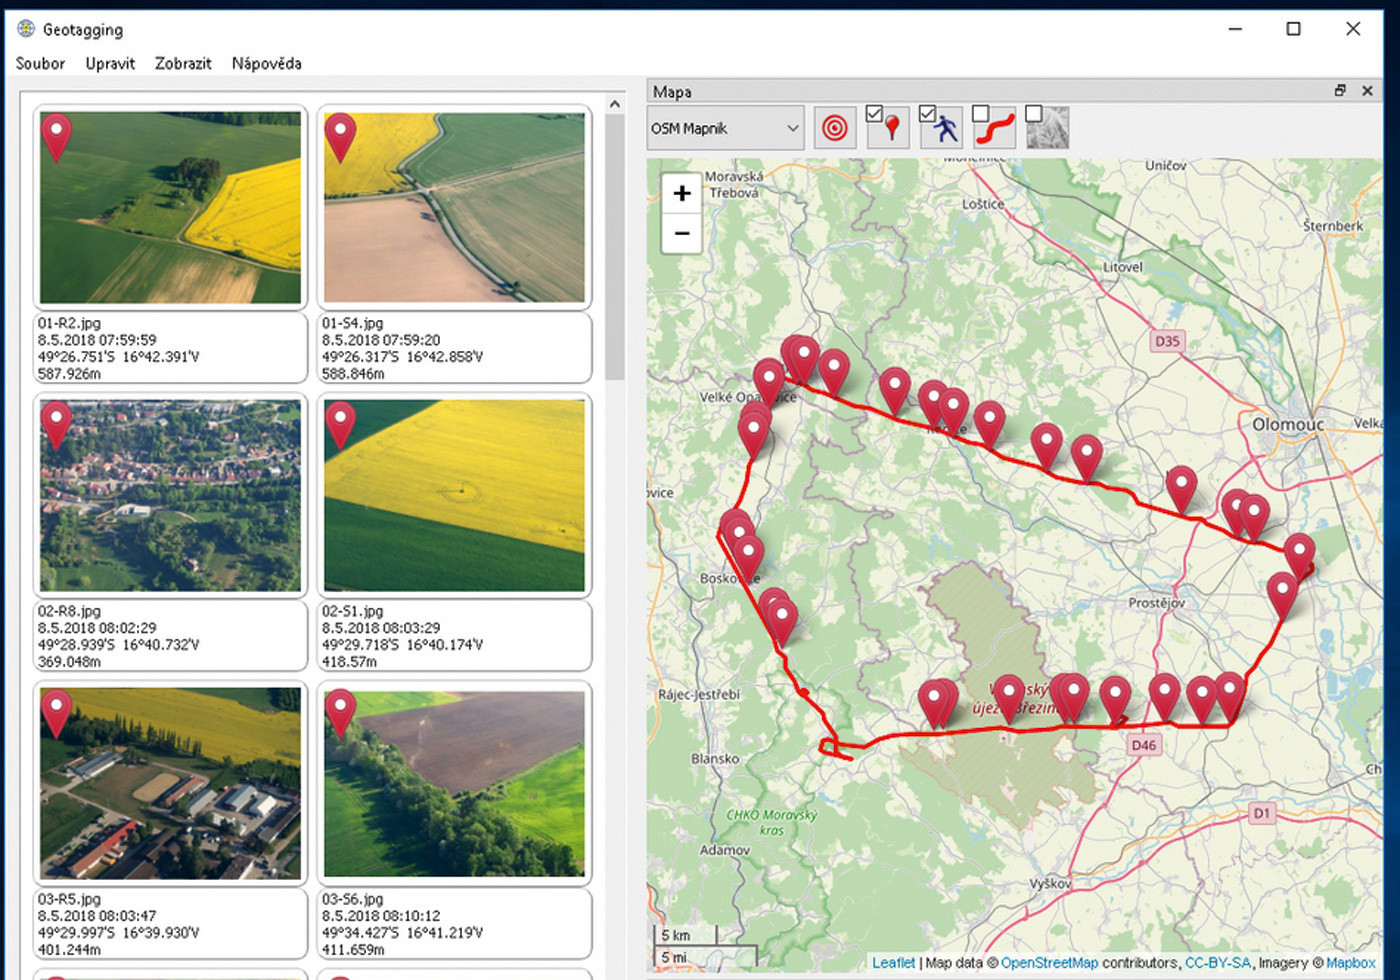Click the red target center-map icon
Image resolution: width=1400 pixels, height=980 pixels.
835,128
